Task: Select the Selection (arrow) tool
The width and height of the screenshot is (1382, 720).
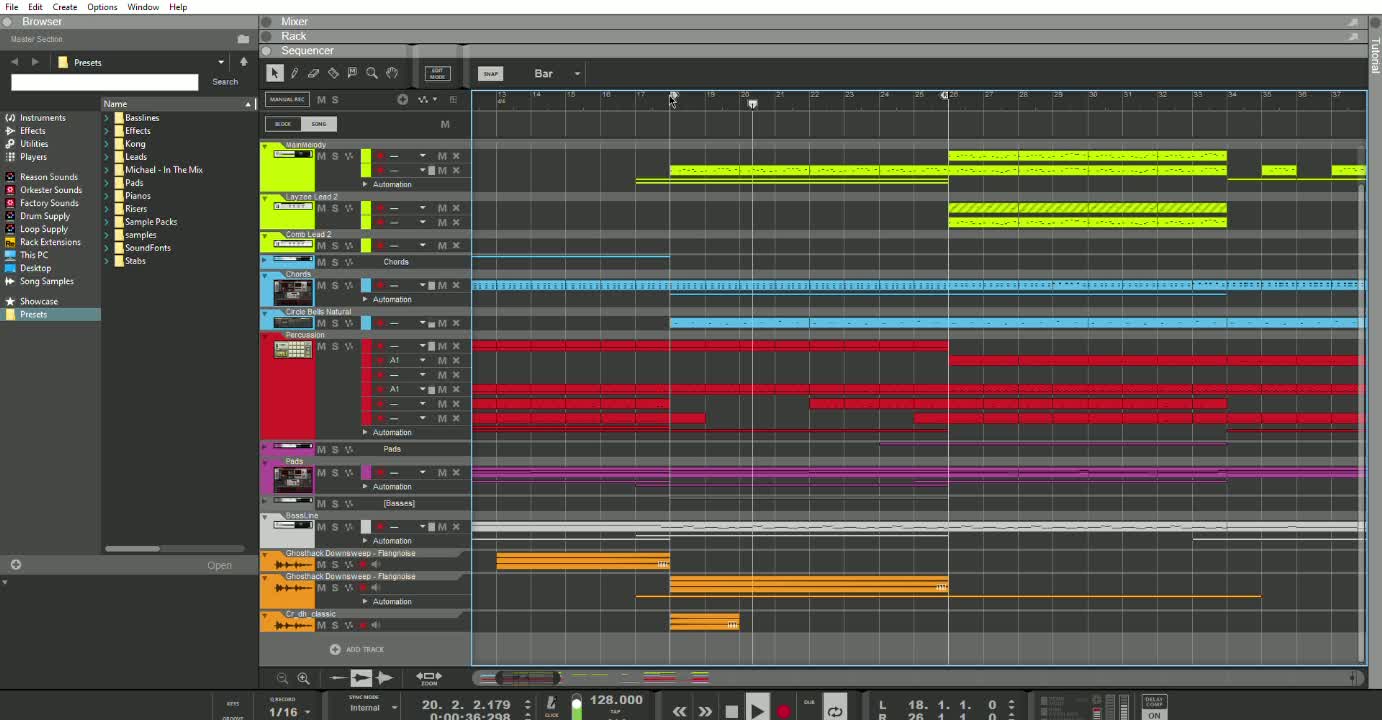Action: pyautogui.click(x=275, y=73)
